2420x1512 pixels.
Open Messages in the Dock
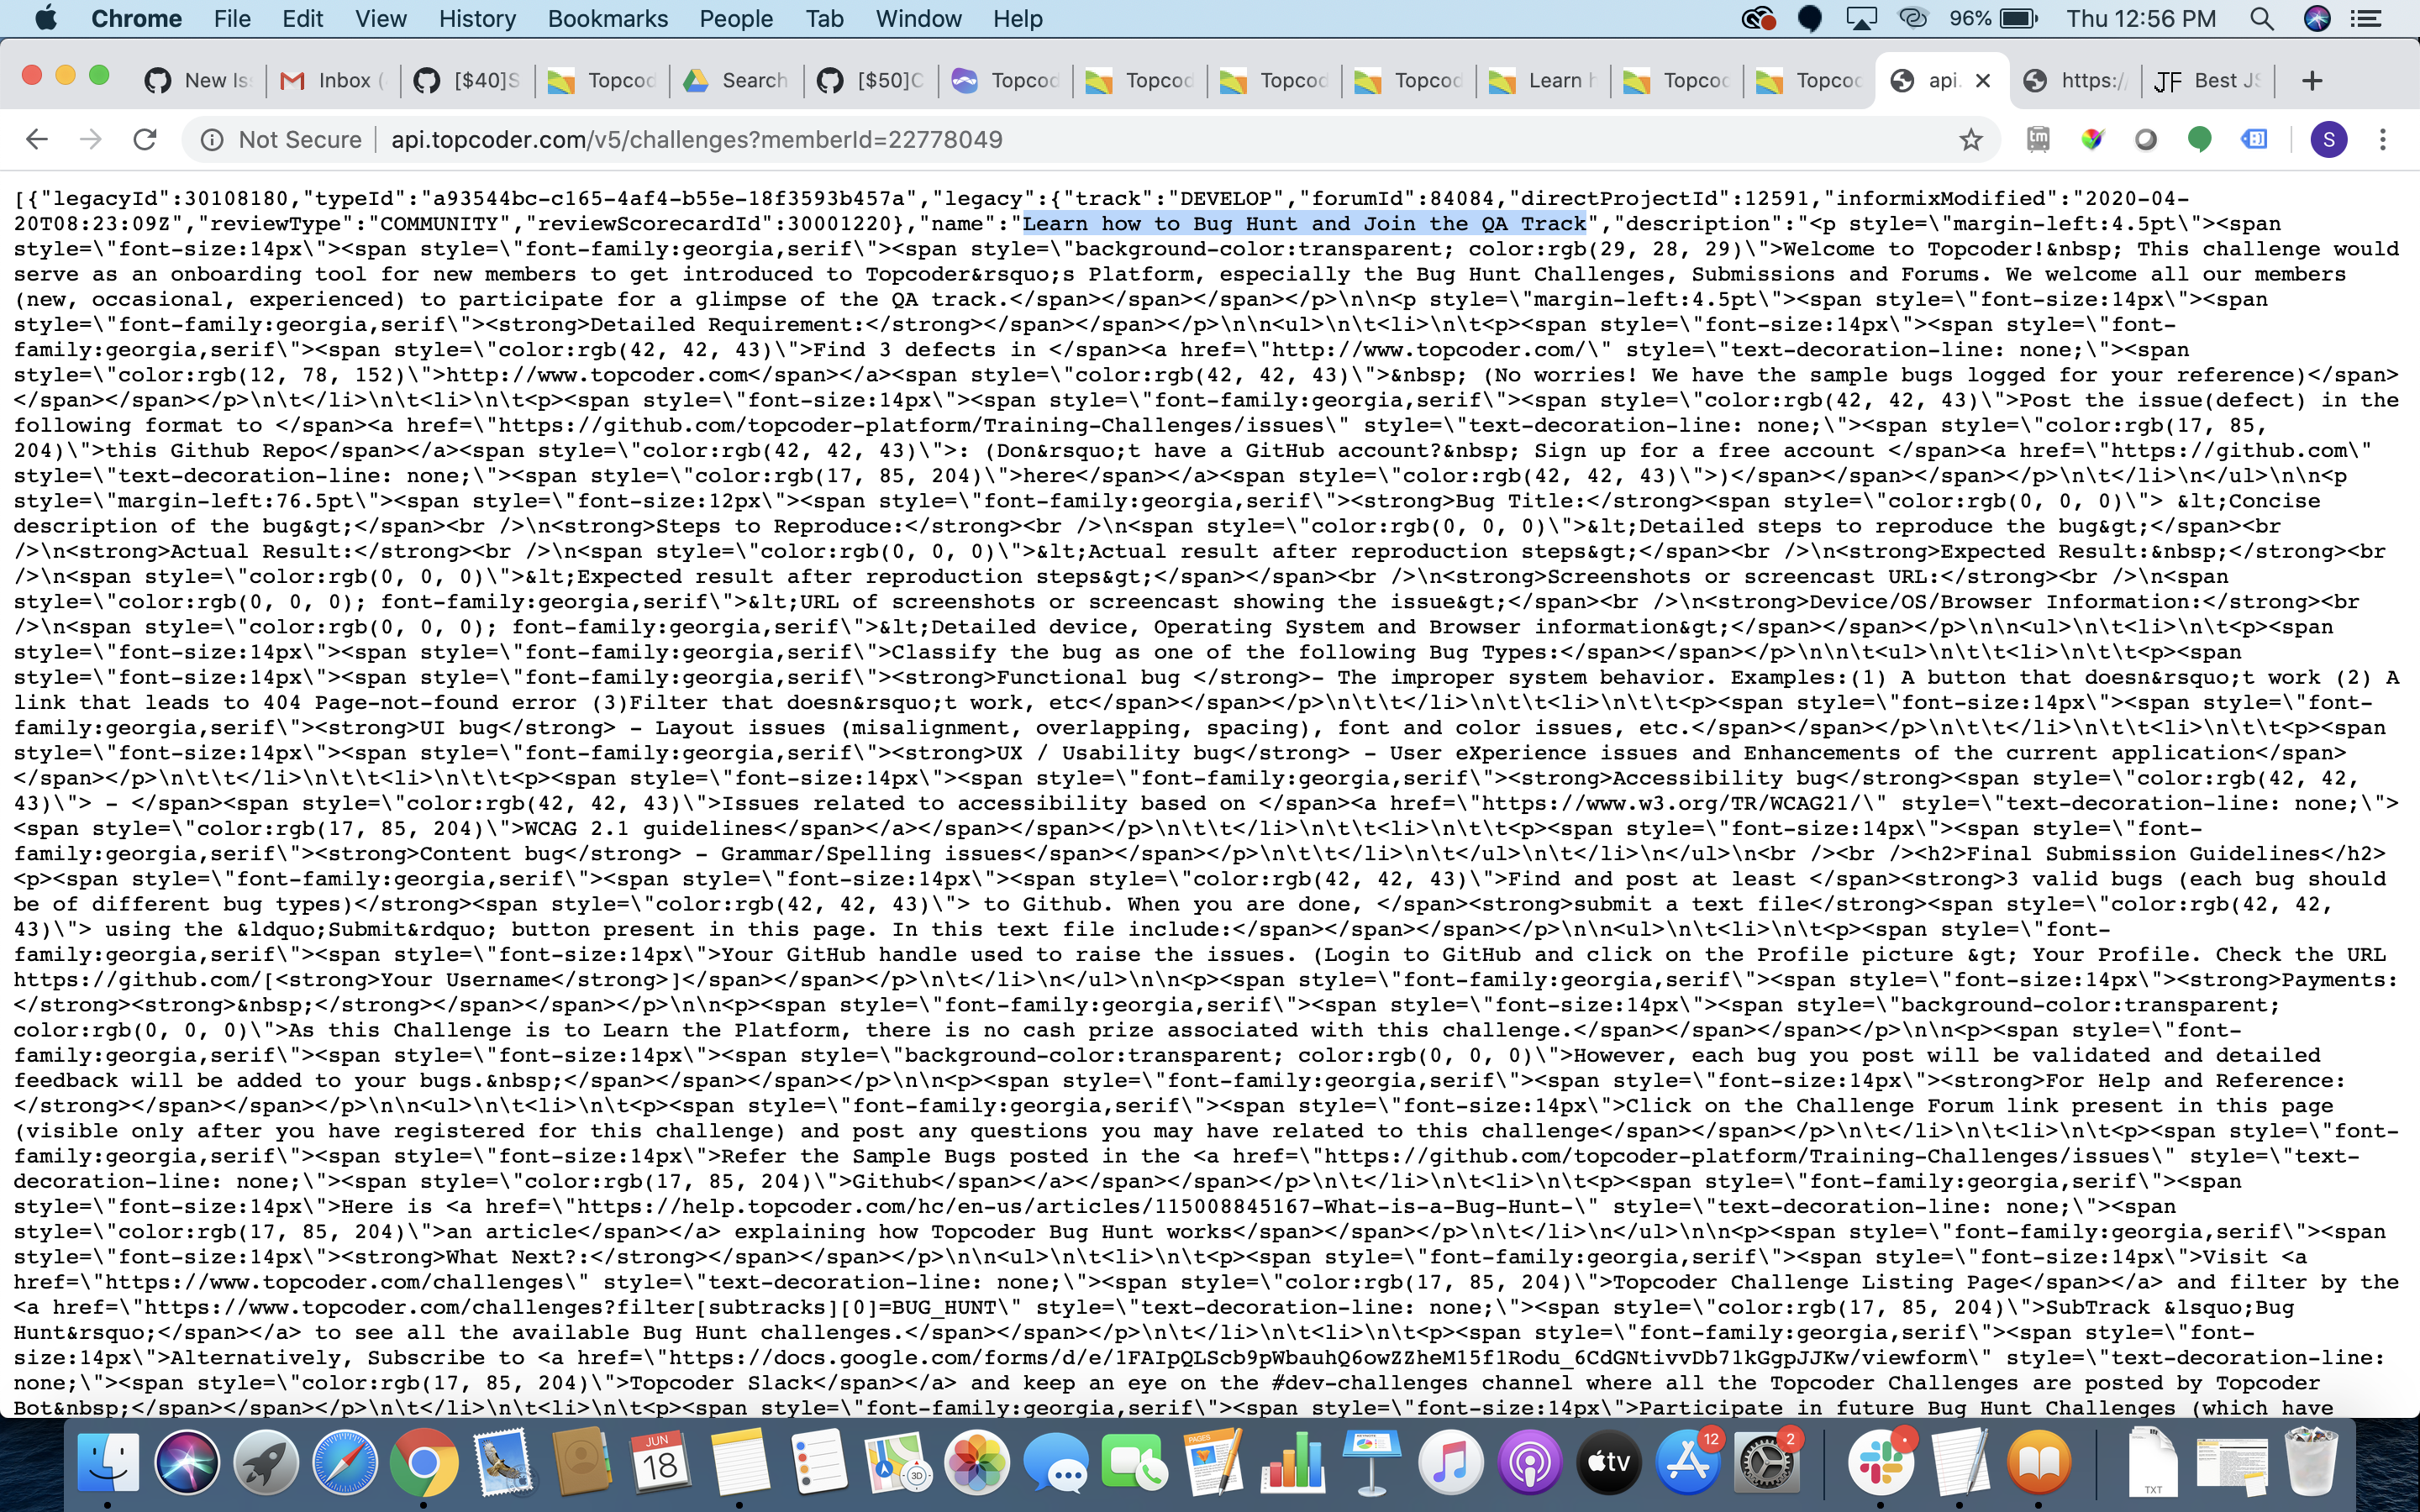1055,1462
